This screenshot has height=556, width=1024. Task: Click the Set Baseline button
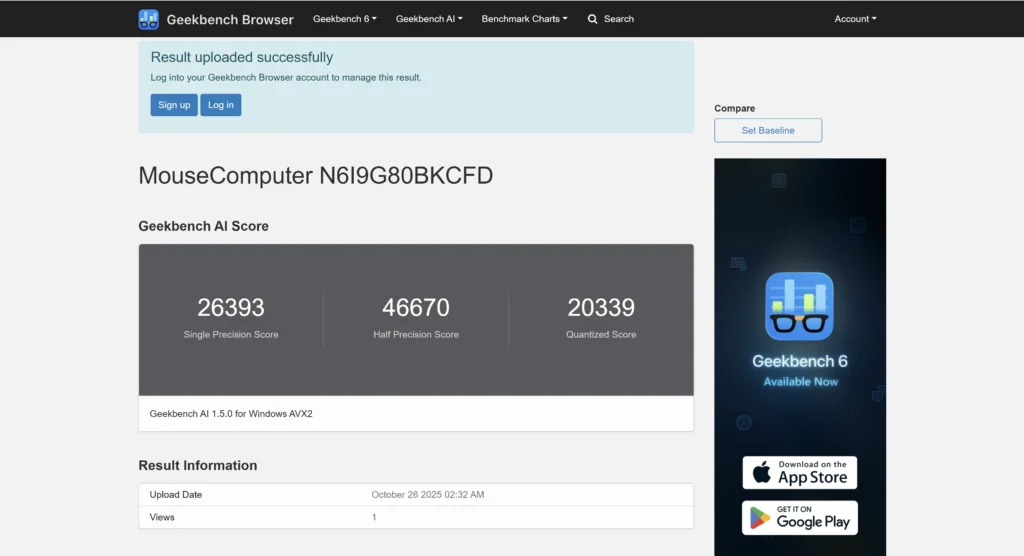coord(768,130)
